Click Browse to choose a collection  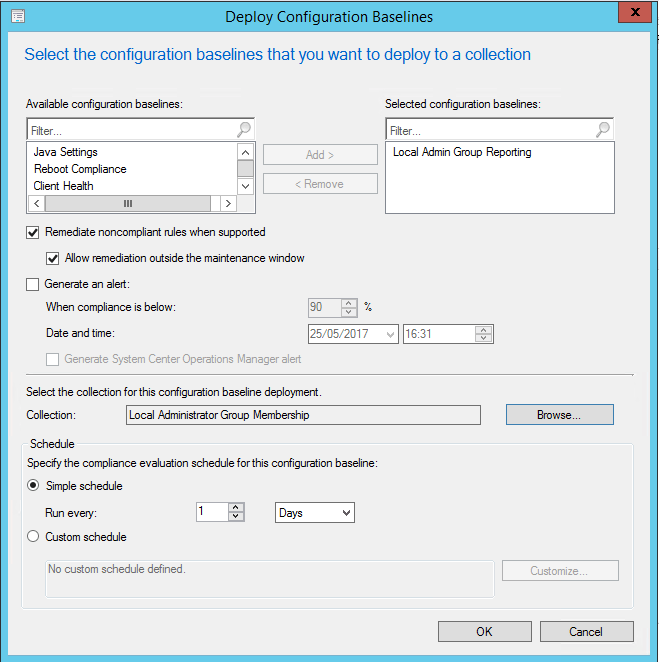(x=559, y=415)
